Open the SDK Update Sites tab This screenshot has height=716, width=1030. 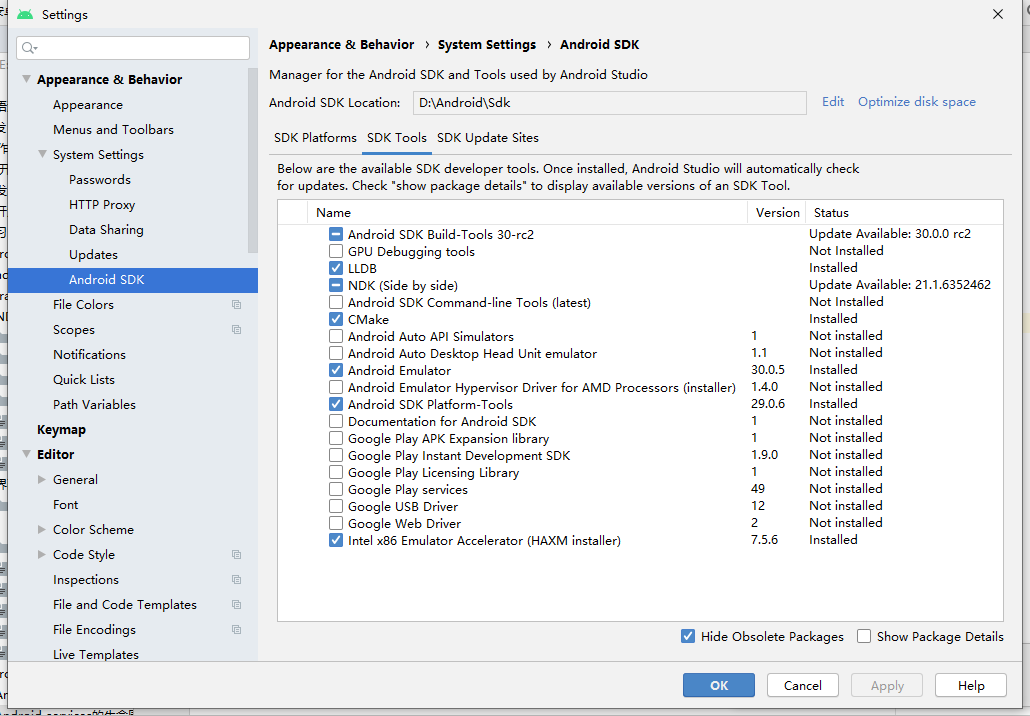tap(488, 138)
